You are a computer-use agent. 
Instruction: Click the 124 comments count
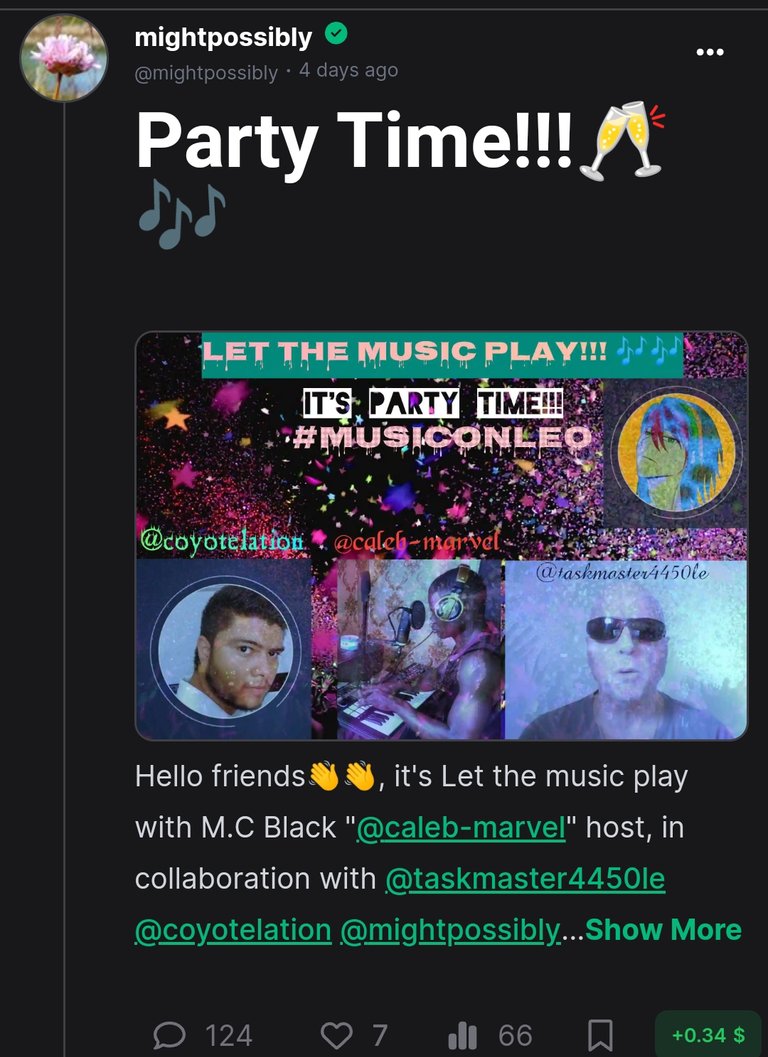[x=229, y=1035]
